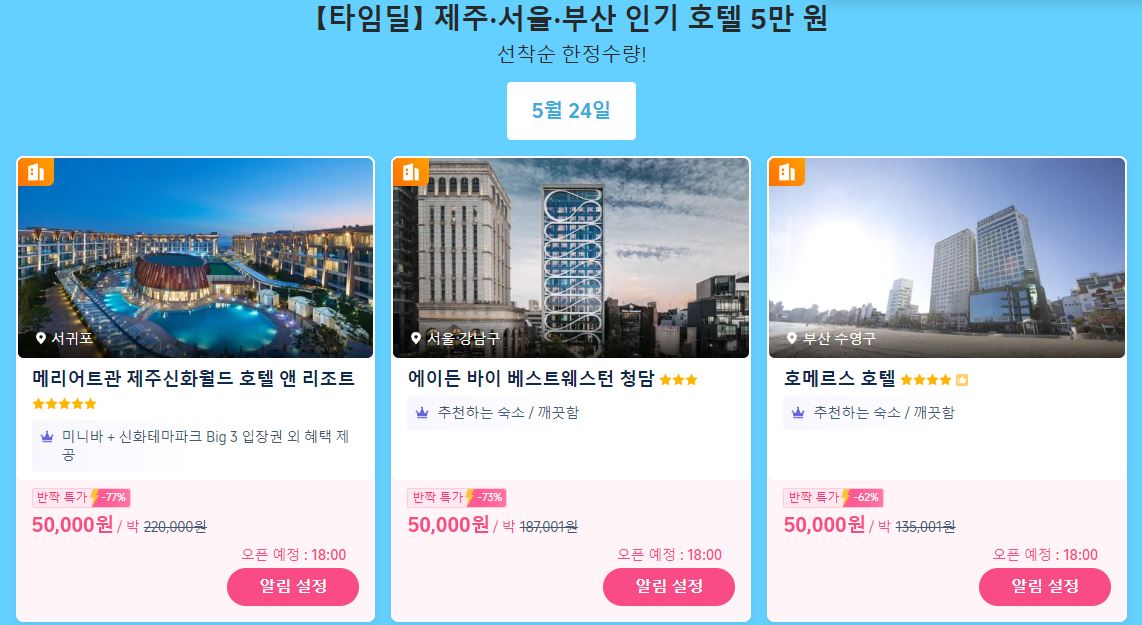Click the hotel badge icon on Jeju Shinhwa World card
This screenshot has height=625, width=1142.
(x=36, y=172)
